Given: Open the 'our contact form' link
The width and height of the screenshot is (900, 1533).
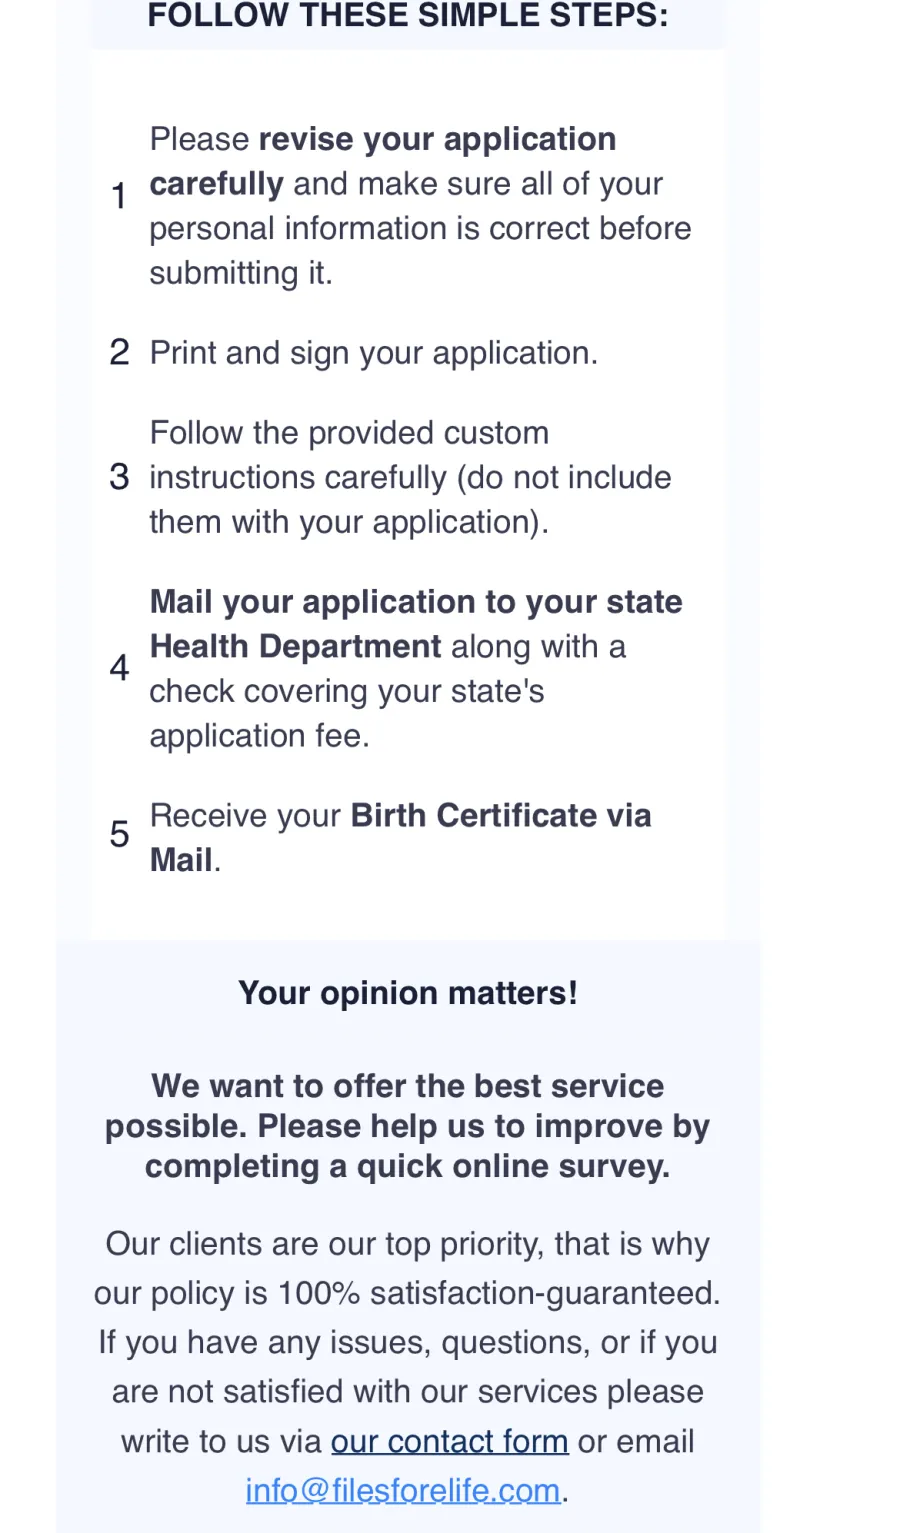Looking at the screenshot, I should click(x=449, y=1441).
